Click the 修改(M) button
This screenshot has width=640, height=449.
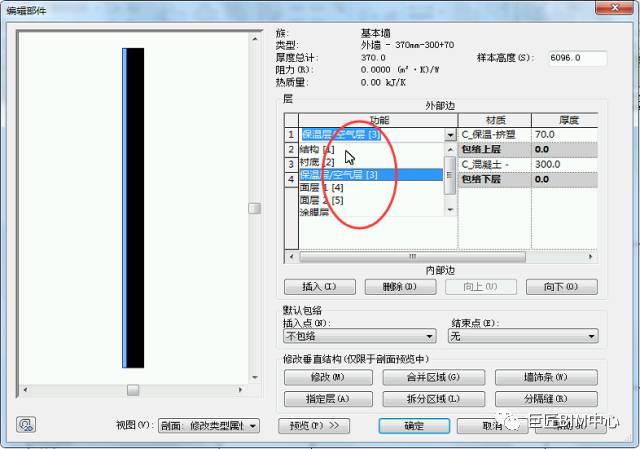[328, 377]
